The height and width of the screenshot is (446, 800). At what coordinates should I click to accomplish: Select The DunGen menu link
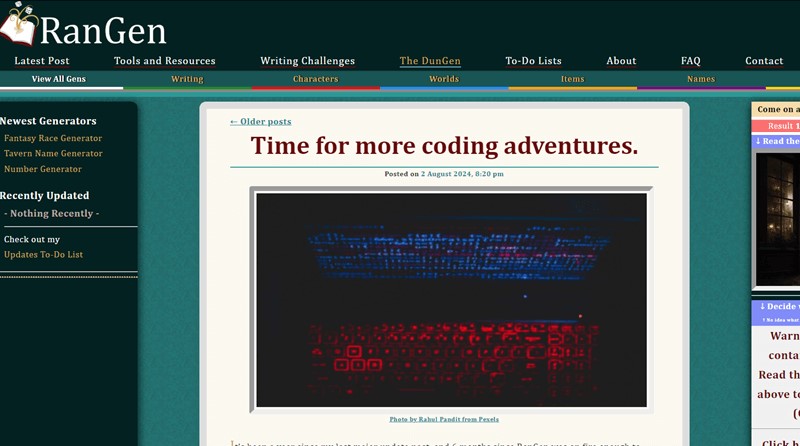pyautogui.click(x=430, y=61)
